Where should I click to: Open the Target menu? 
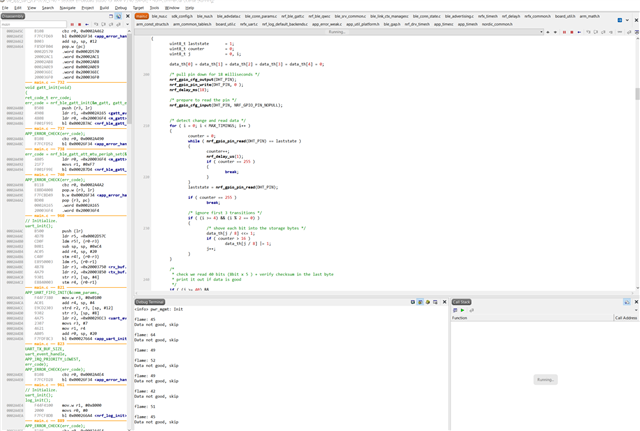(138, 8)
